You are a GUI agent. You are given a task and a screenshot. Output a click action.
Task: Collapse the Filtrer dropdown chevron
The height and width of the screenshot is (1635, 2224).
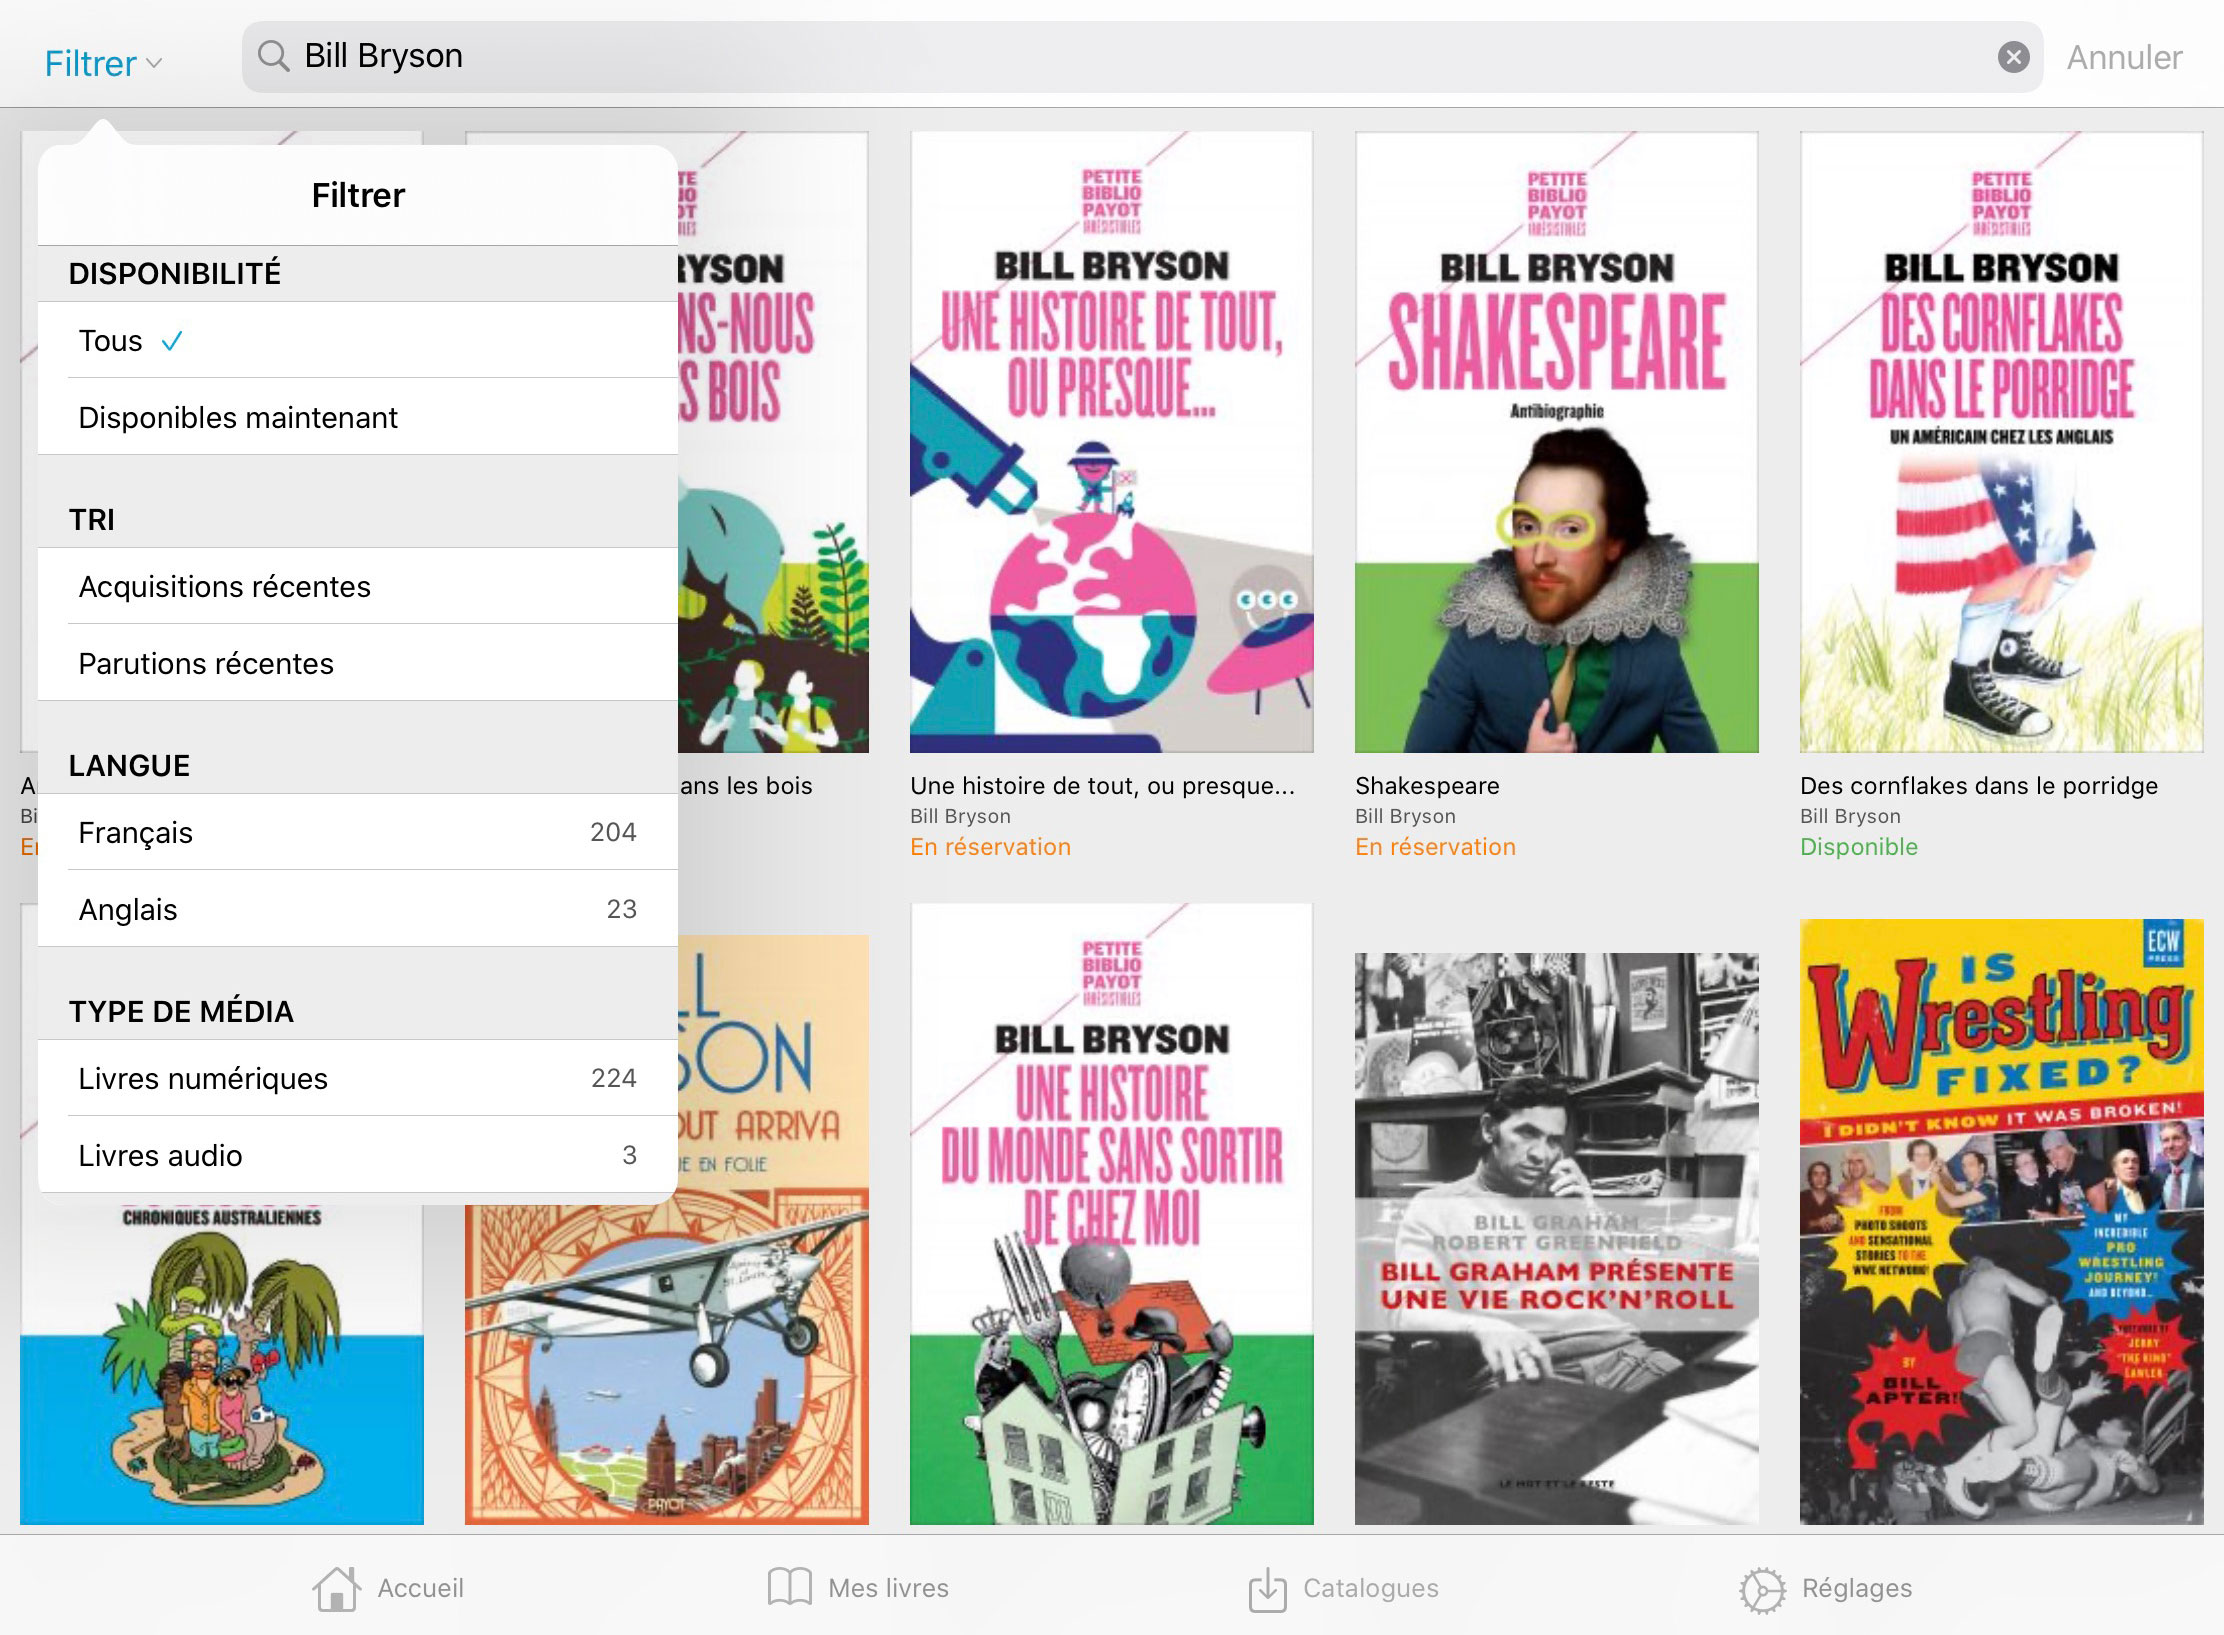coord(154,63)
